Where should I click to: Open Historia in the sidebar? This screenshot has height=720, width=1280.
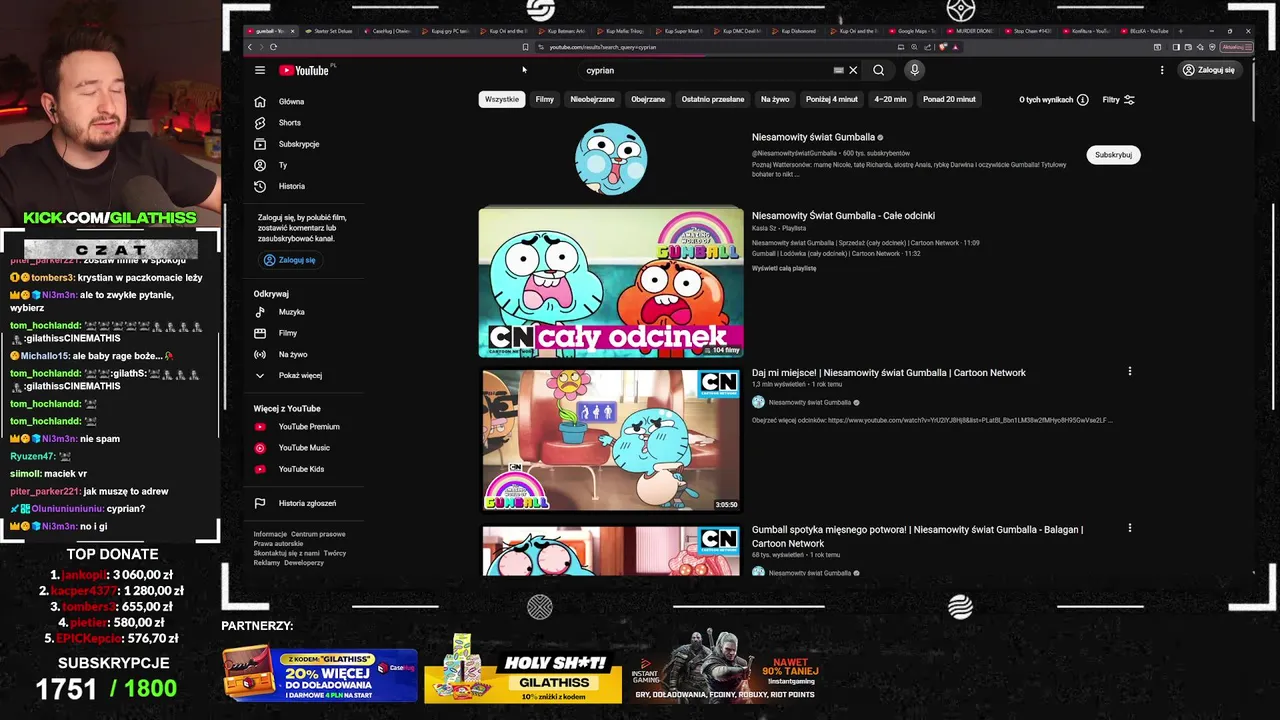[291, 186]
